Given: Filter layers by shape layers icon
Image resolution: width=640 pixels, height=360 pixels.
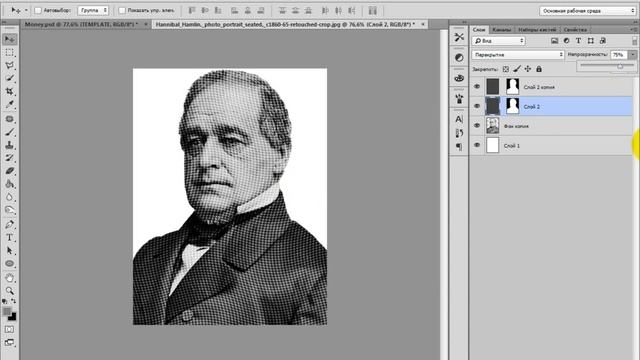Looking at the screenshot, I should pos(591,41).
